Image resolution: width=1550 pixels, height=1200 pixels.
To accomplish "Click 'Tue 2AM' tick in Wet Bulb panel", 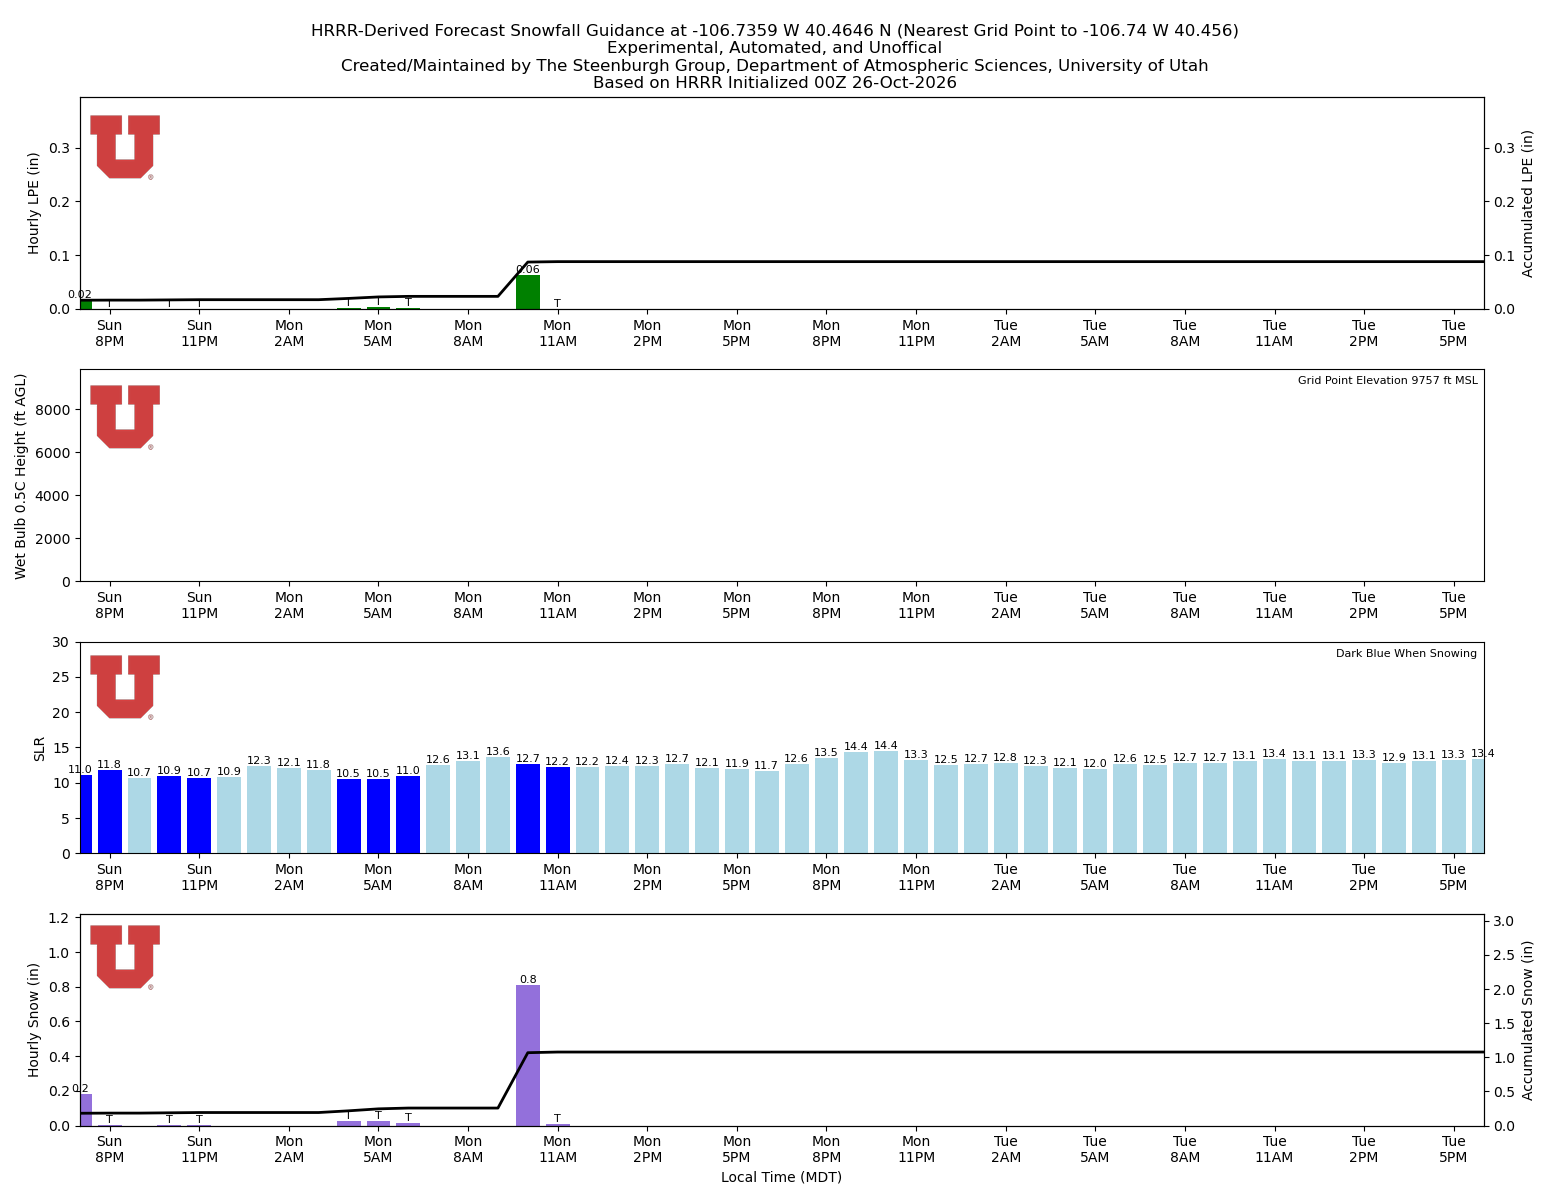I will [1006, 605].
